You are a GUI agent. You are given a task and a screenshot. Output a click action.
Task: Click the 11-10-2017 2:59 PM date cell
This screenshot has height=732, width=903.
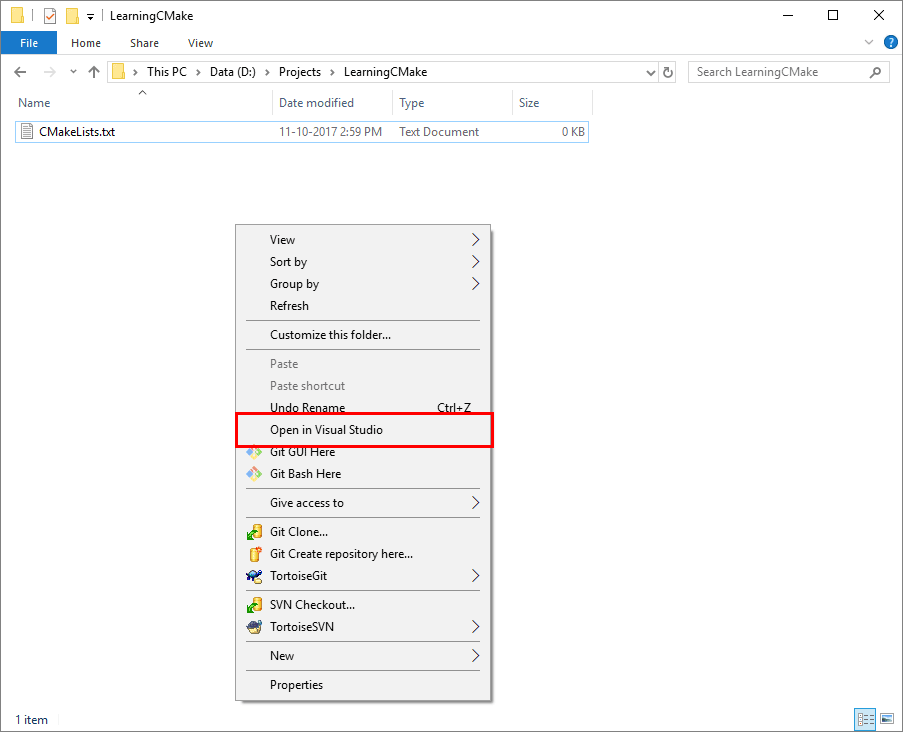click(x=330, y=132)
